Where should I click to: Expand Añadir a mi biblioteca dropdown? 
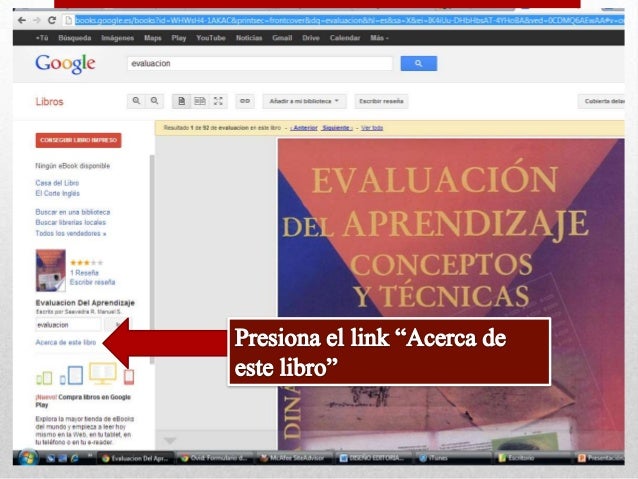(304, 101)
